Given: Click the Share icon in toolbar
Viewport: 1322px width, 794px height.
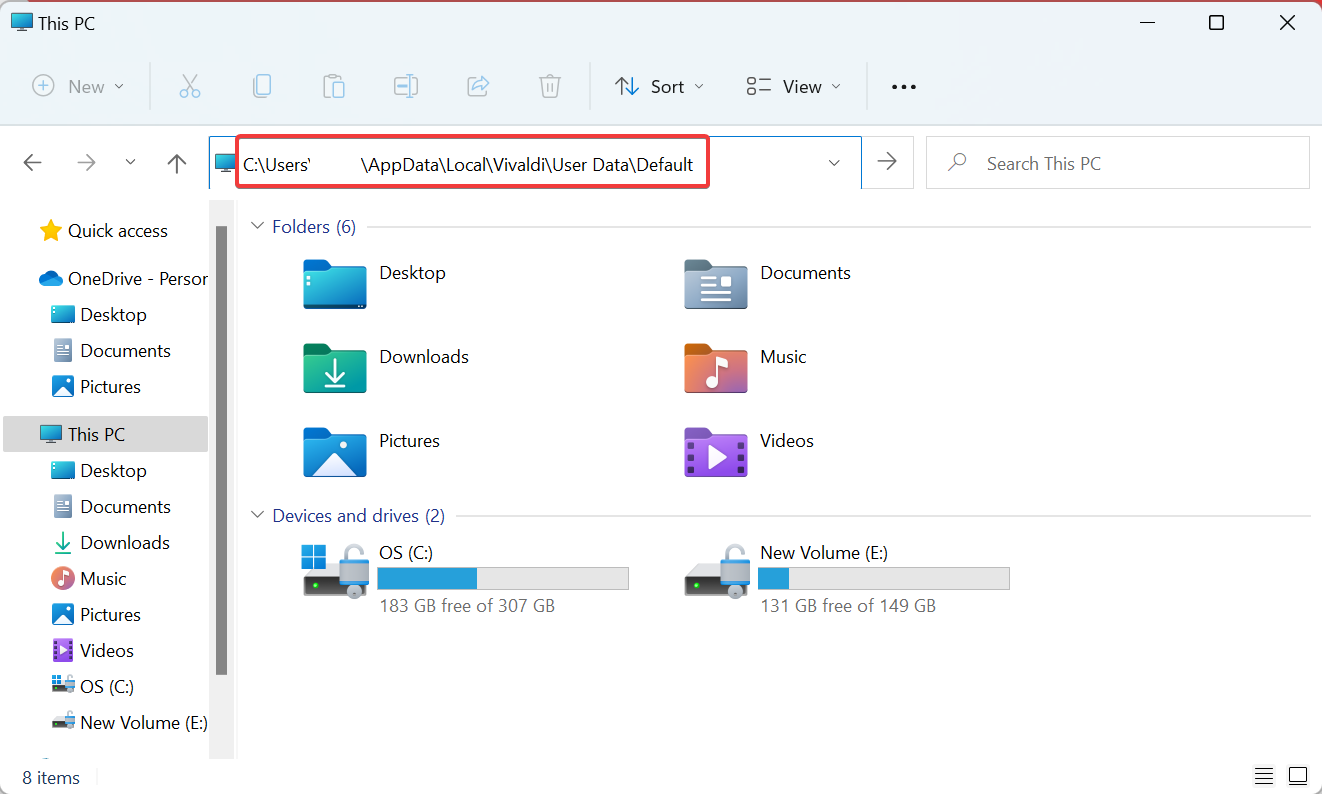Looking at the screenshot, I should tap(478, 87).
